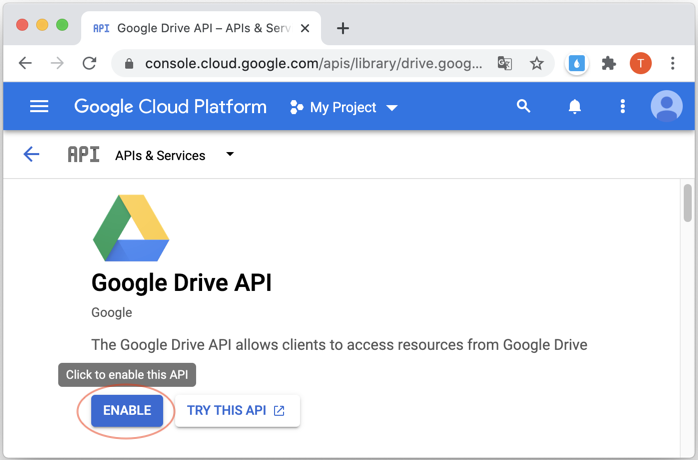Click the Google publisher text
The width and height of the screenshot is (698, 460).
[x=112, y=313]
